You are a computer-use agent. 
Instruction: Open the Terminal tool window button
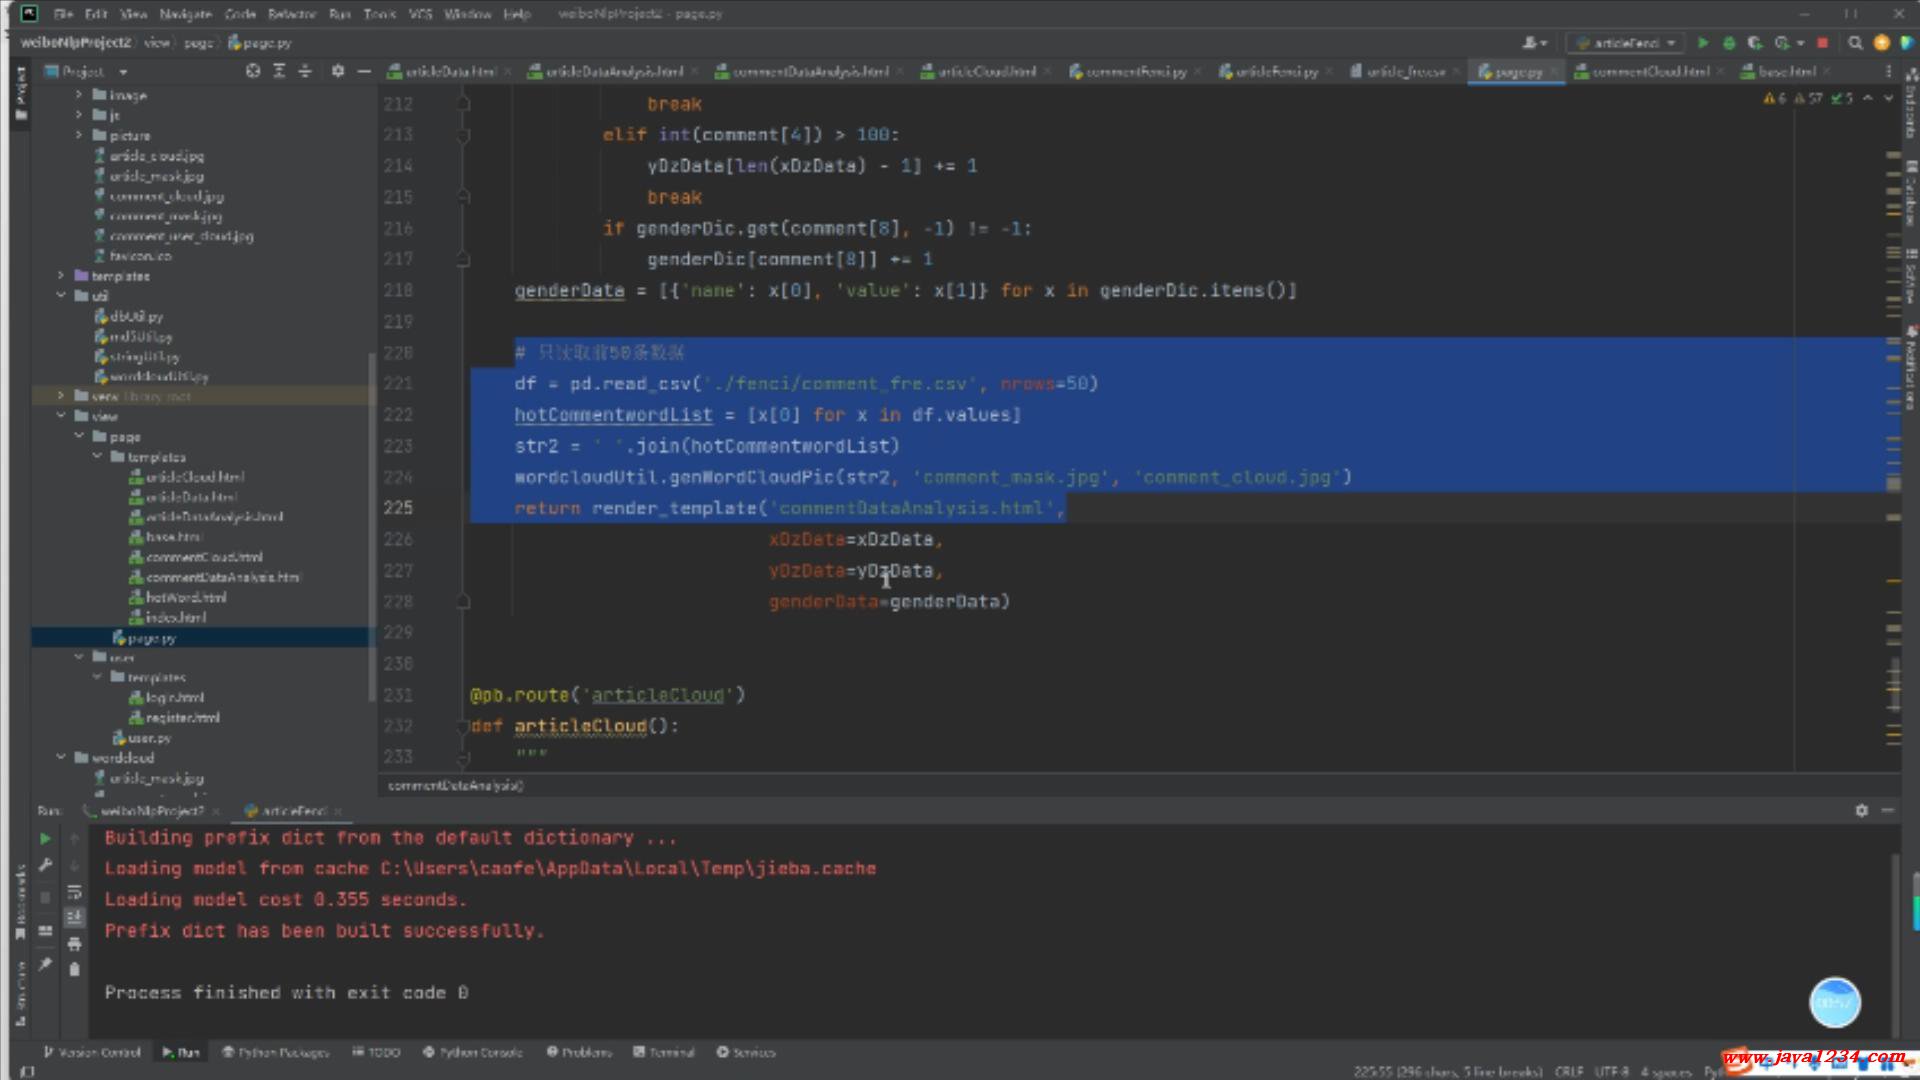pos(664,1052)
